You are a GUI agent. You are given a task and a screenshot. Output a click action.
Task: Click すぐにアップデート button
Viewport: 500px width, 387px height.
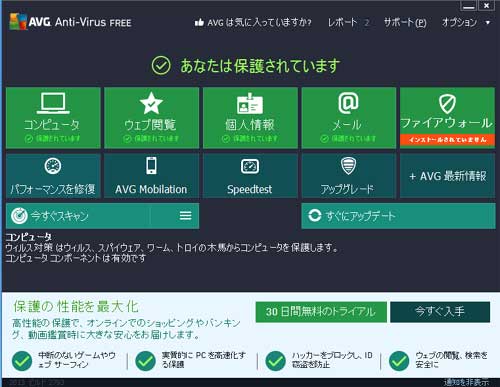coord(398,216)
